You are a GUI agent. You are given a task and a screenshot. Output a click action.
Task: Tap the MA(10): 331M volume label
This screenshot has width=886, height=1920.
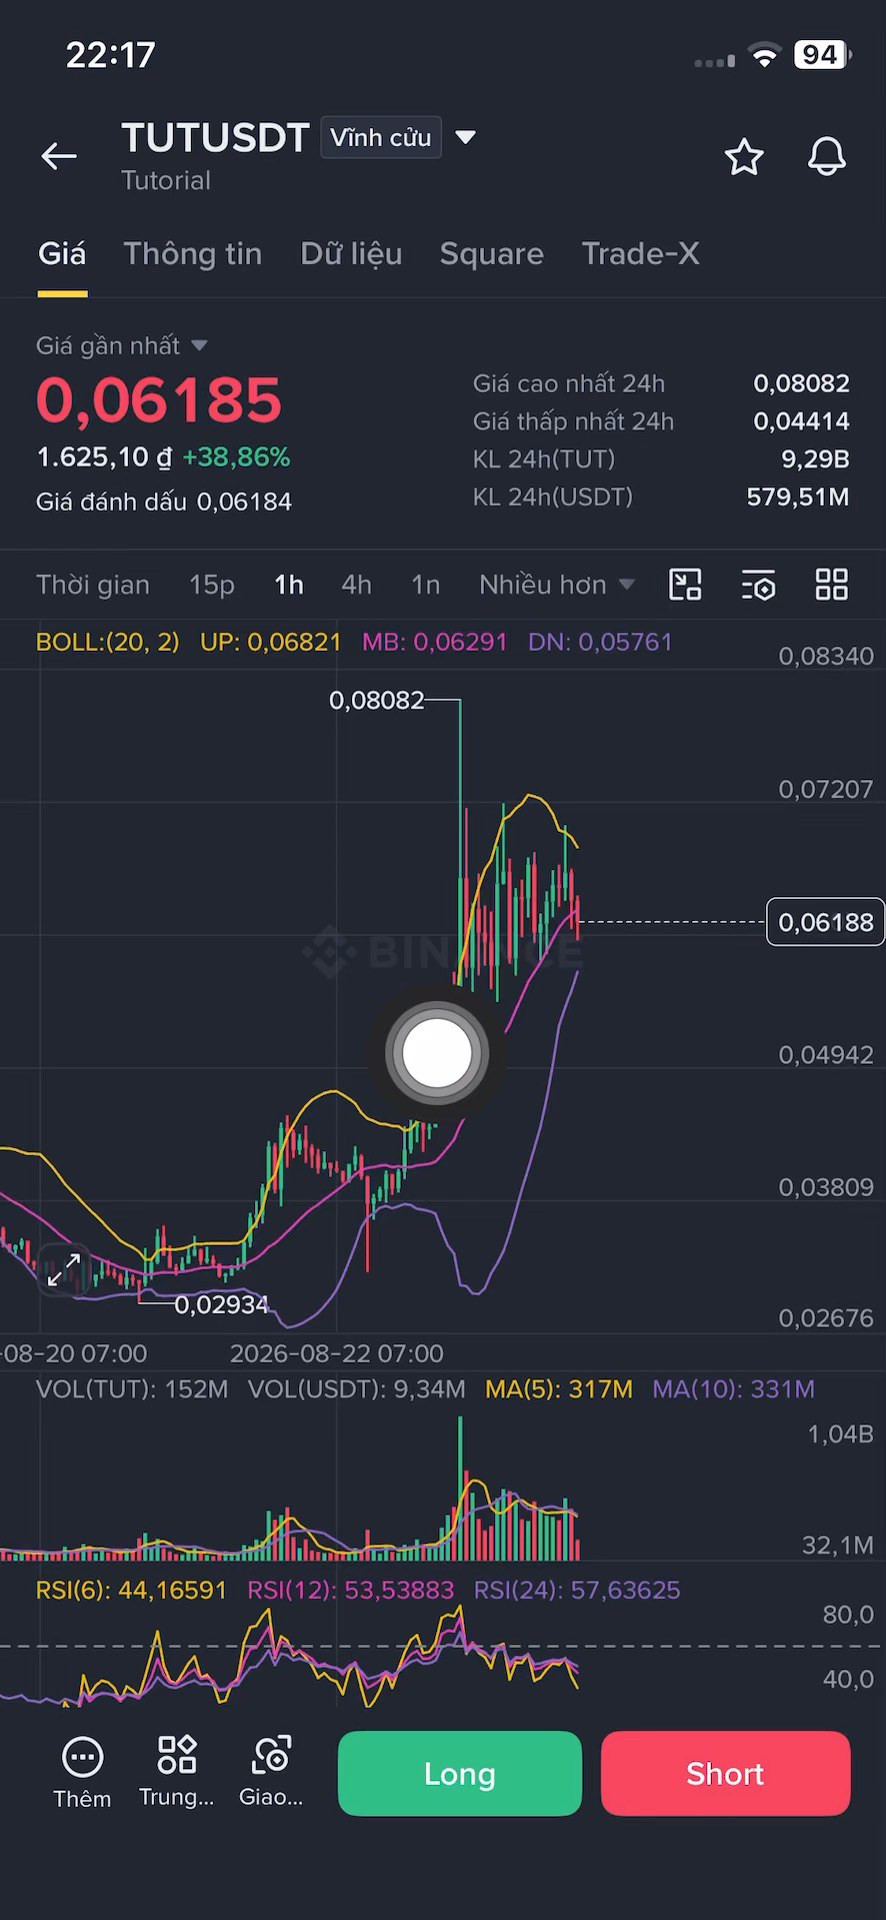coord(733,1389)
